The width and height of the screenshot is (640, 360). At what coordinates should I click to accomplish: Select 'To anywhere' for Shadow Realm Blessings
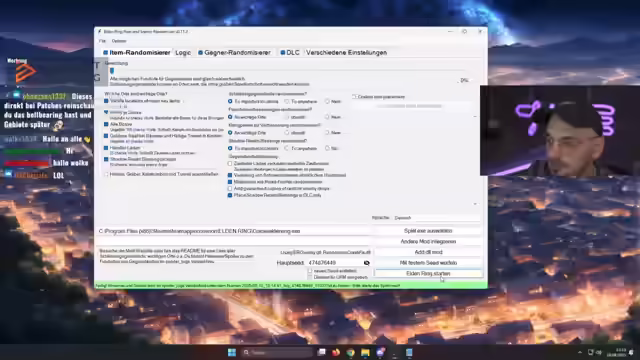click(287, 148)
